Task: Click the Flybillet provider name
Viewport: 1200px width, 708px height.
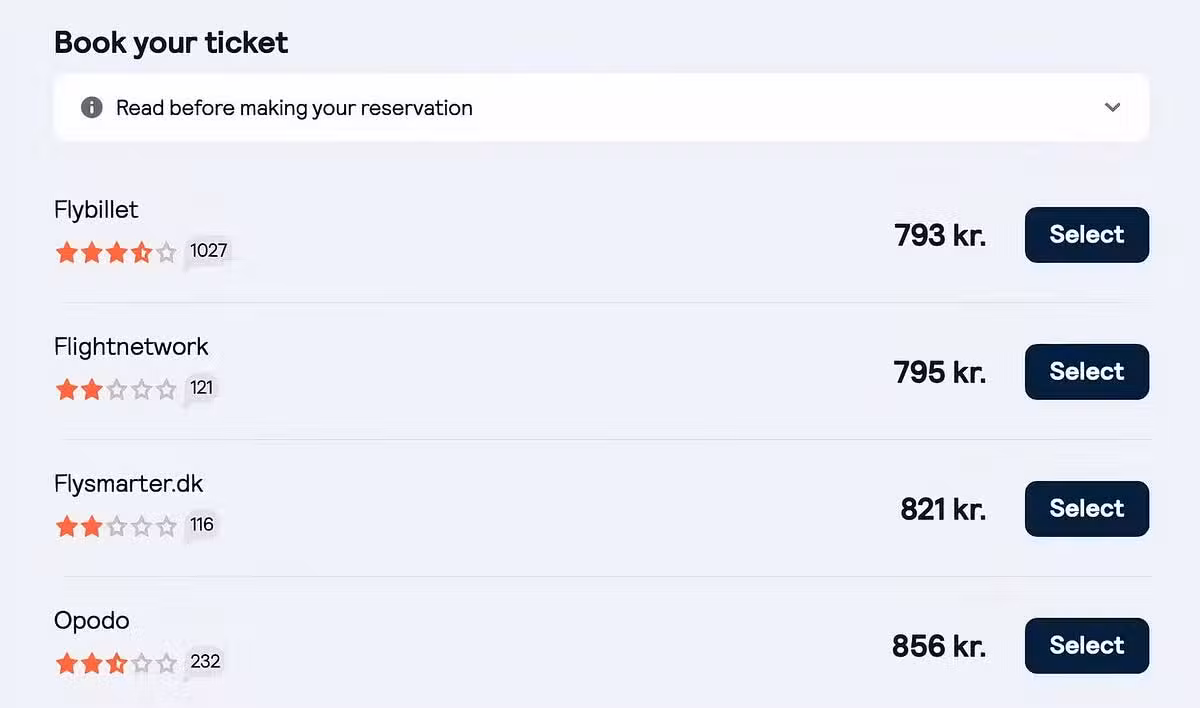Action: click(96, 210)
